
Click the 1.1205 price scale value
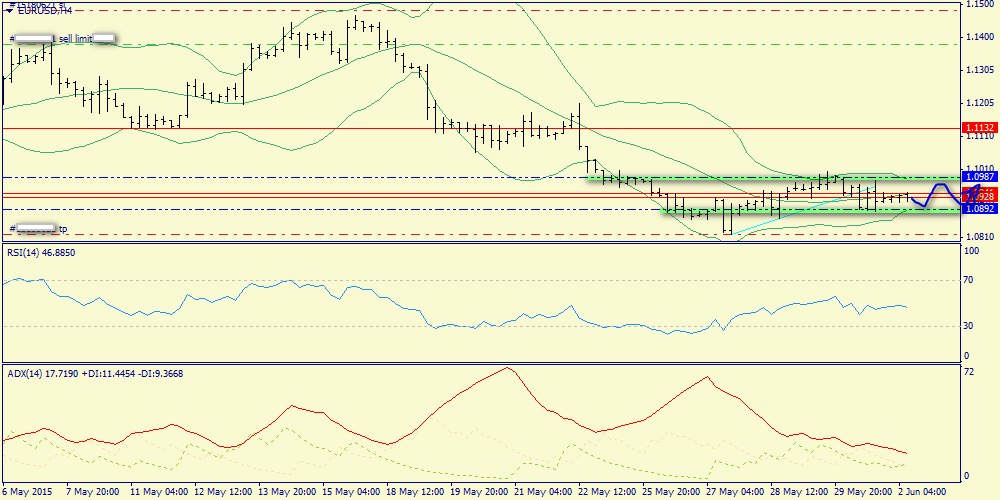pyautogui.click(x=980, y=103)
